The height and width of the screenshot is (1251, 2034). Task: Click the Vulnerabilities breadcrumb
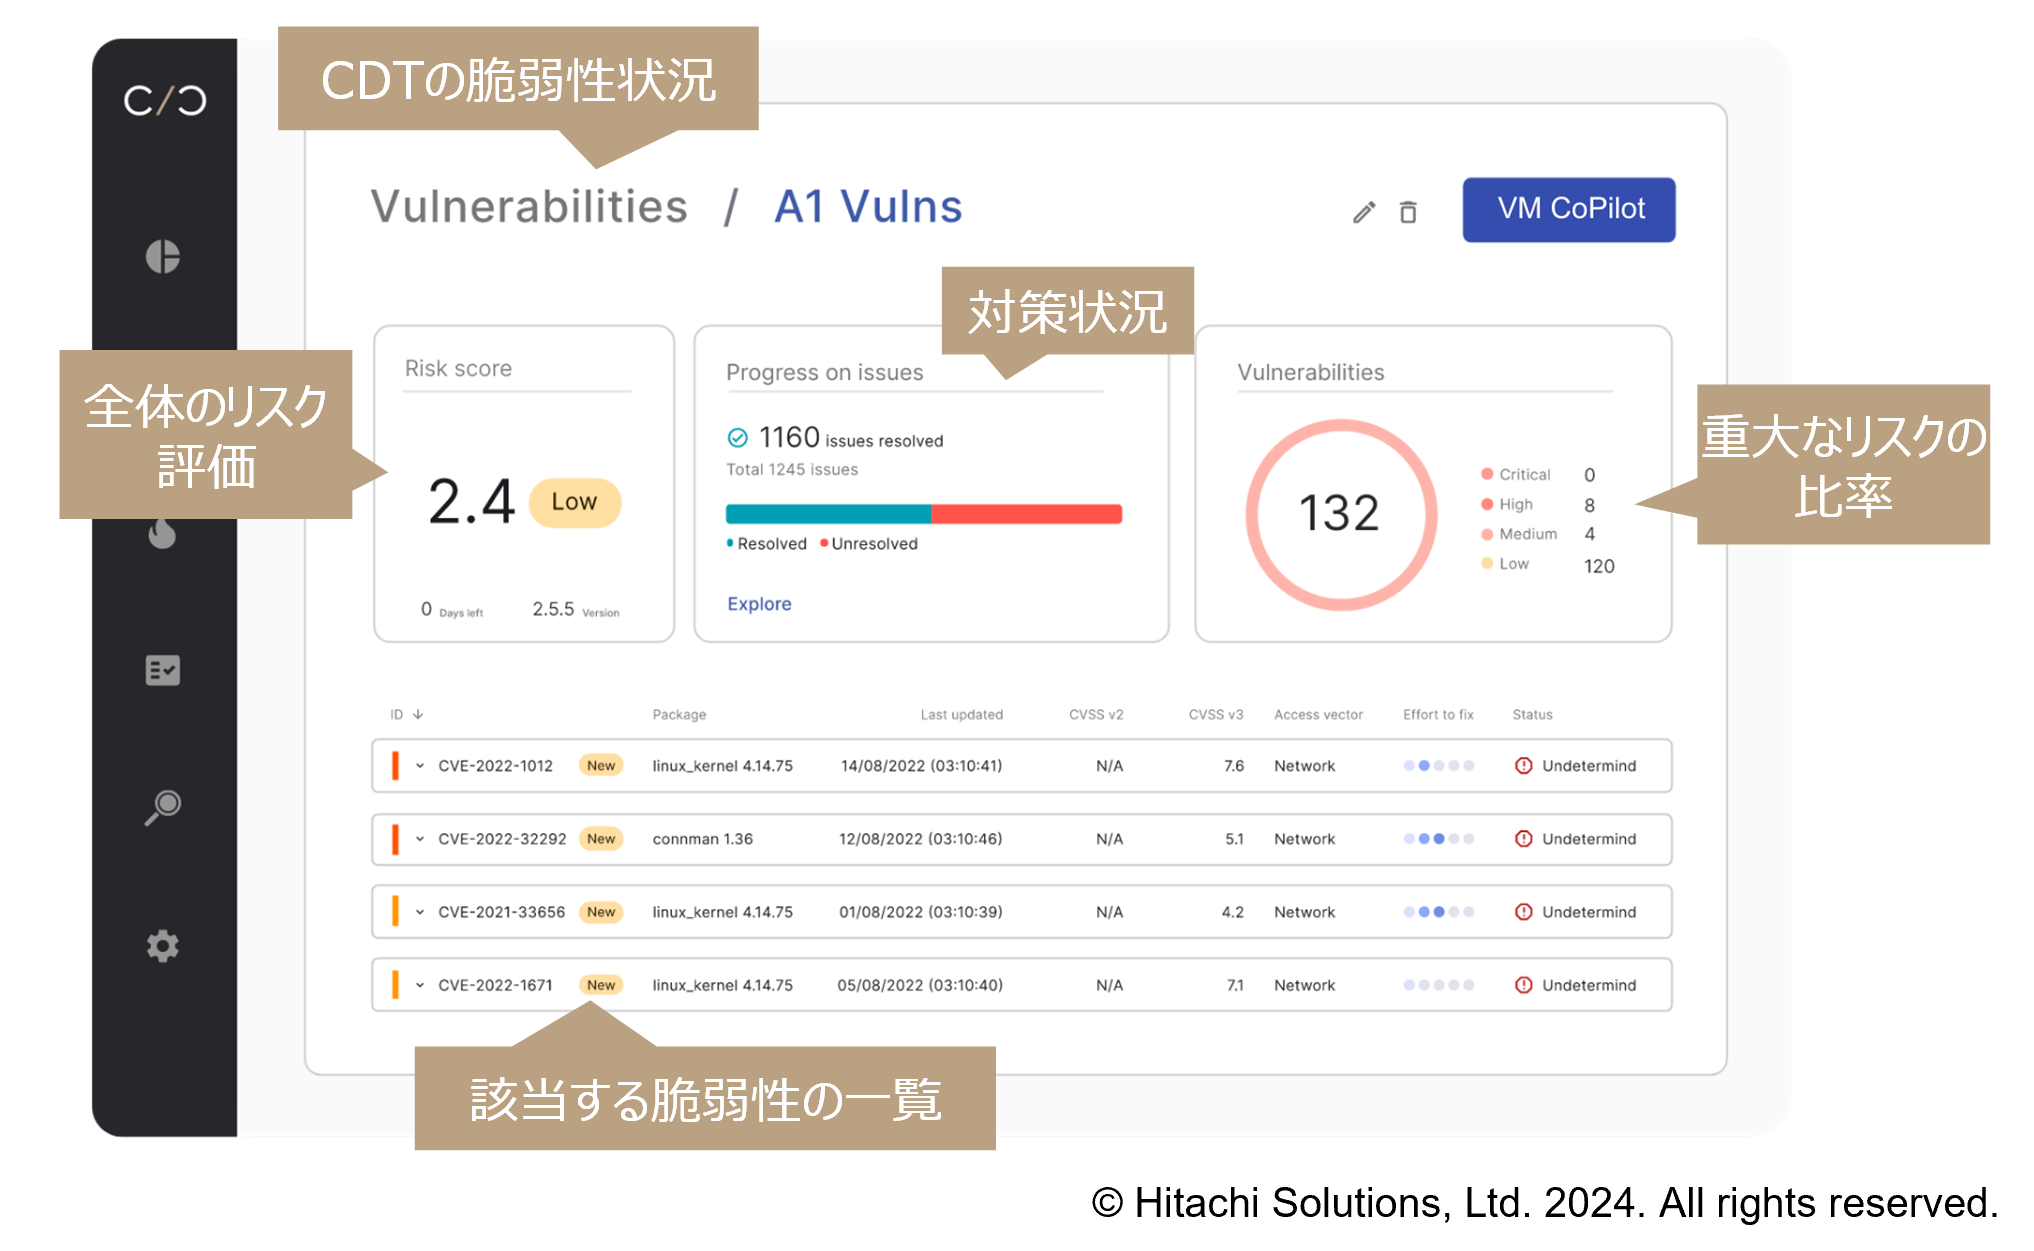529,207
